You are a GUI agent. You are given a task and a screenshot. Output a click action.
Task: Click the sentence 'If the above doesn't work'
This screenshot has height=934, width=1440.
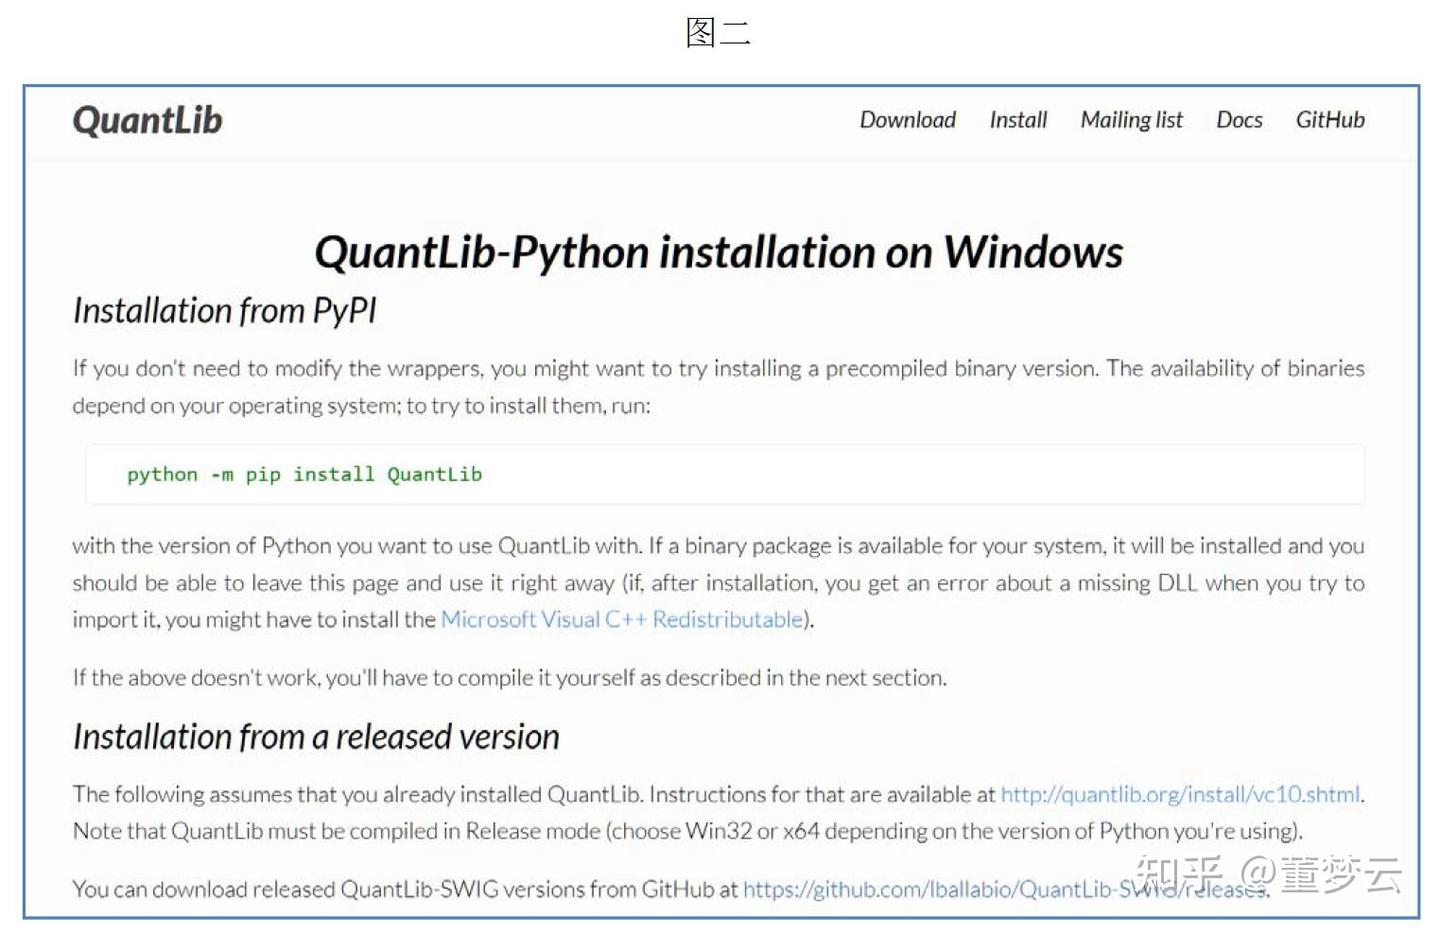[x=509, y=678]
